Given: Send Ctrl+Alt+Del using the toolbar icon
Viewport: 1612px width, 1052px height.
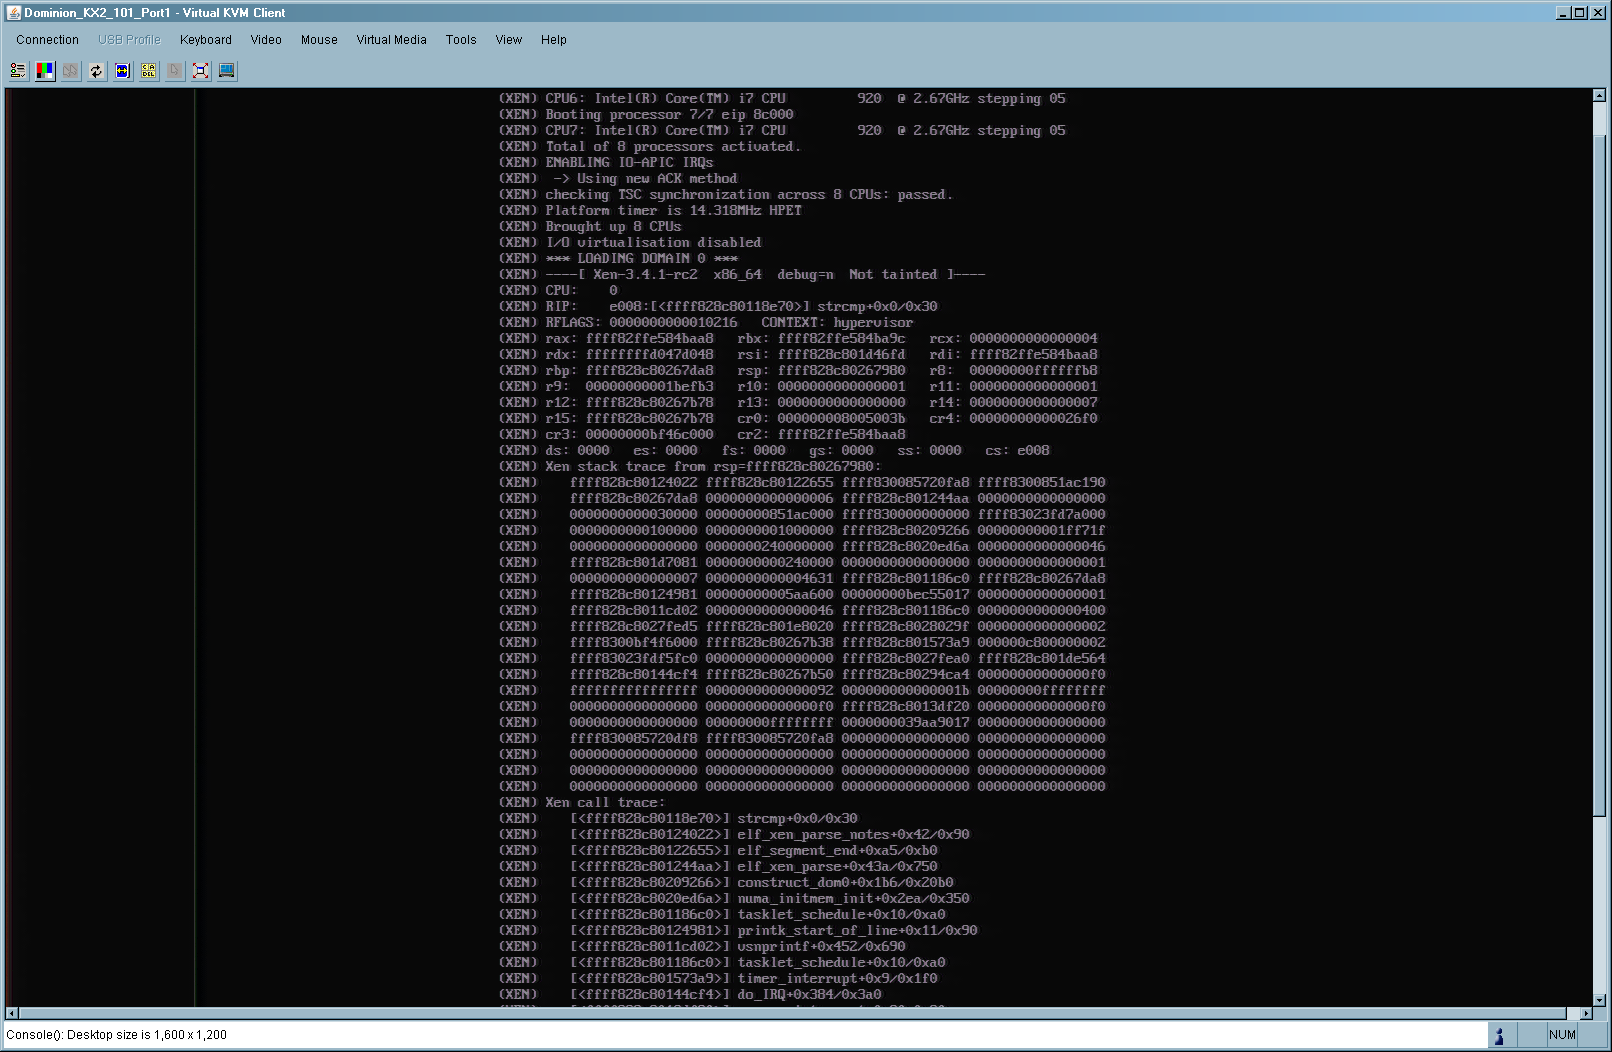Looking at the screenshot, I should click(x=148, y=71).
